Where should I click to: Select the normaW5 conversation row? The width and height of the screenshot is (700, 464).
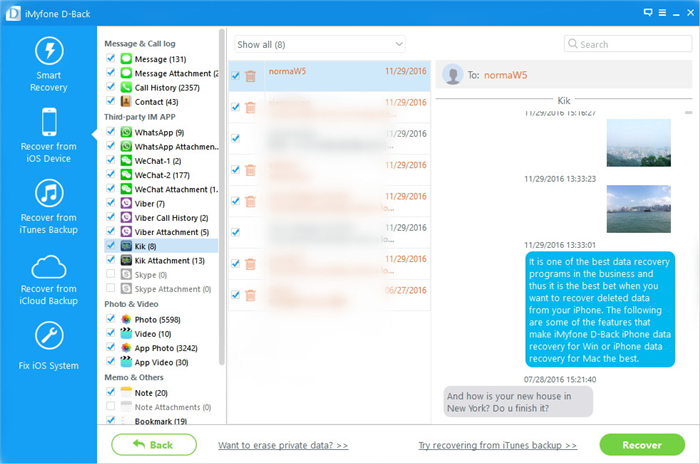(x=329, y=76)
